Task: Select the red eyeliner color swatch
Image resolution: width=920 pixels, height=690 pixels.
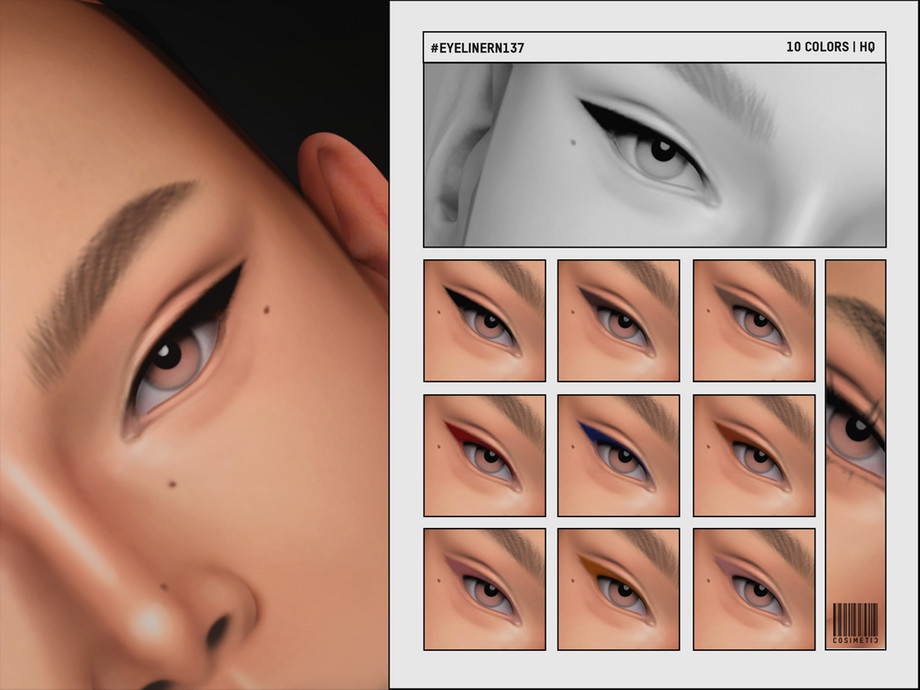Action: (484, 455)
